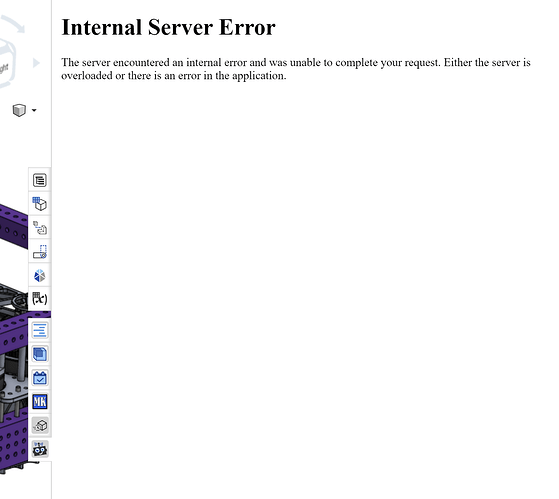
Task: Open the blue stacked-squares app icon
Action: click(40, 354)
